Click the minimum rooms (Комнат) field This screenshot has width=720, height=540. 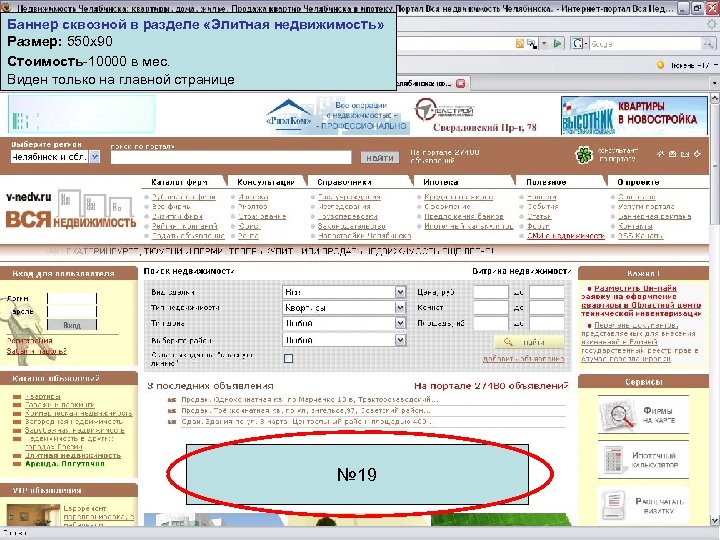pos(491,308)
